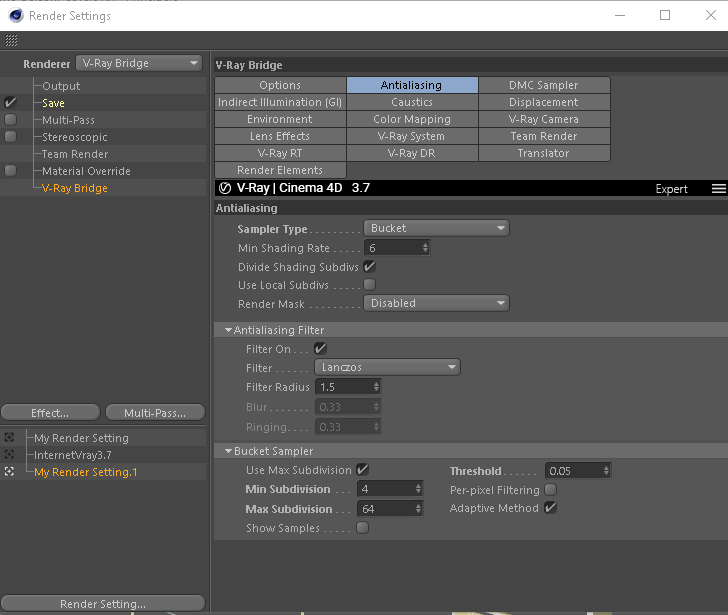Image resolution: width=728 pixels, height=615 pixels.
Task: Maximize the Render Settings window
Action: click(x=665, y=15)
